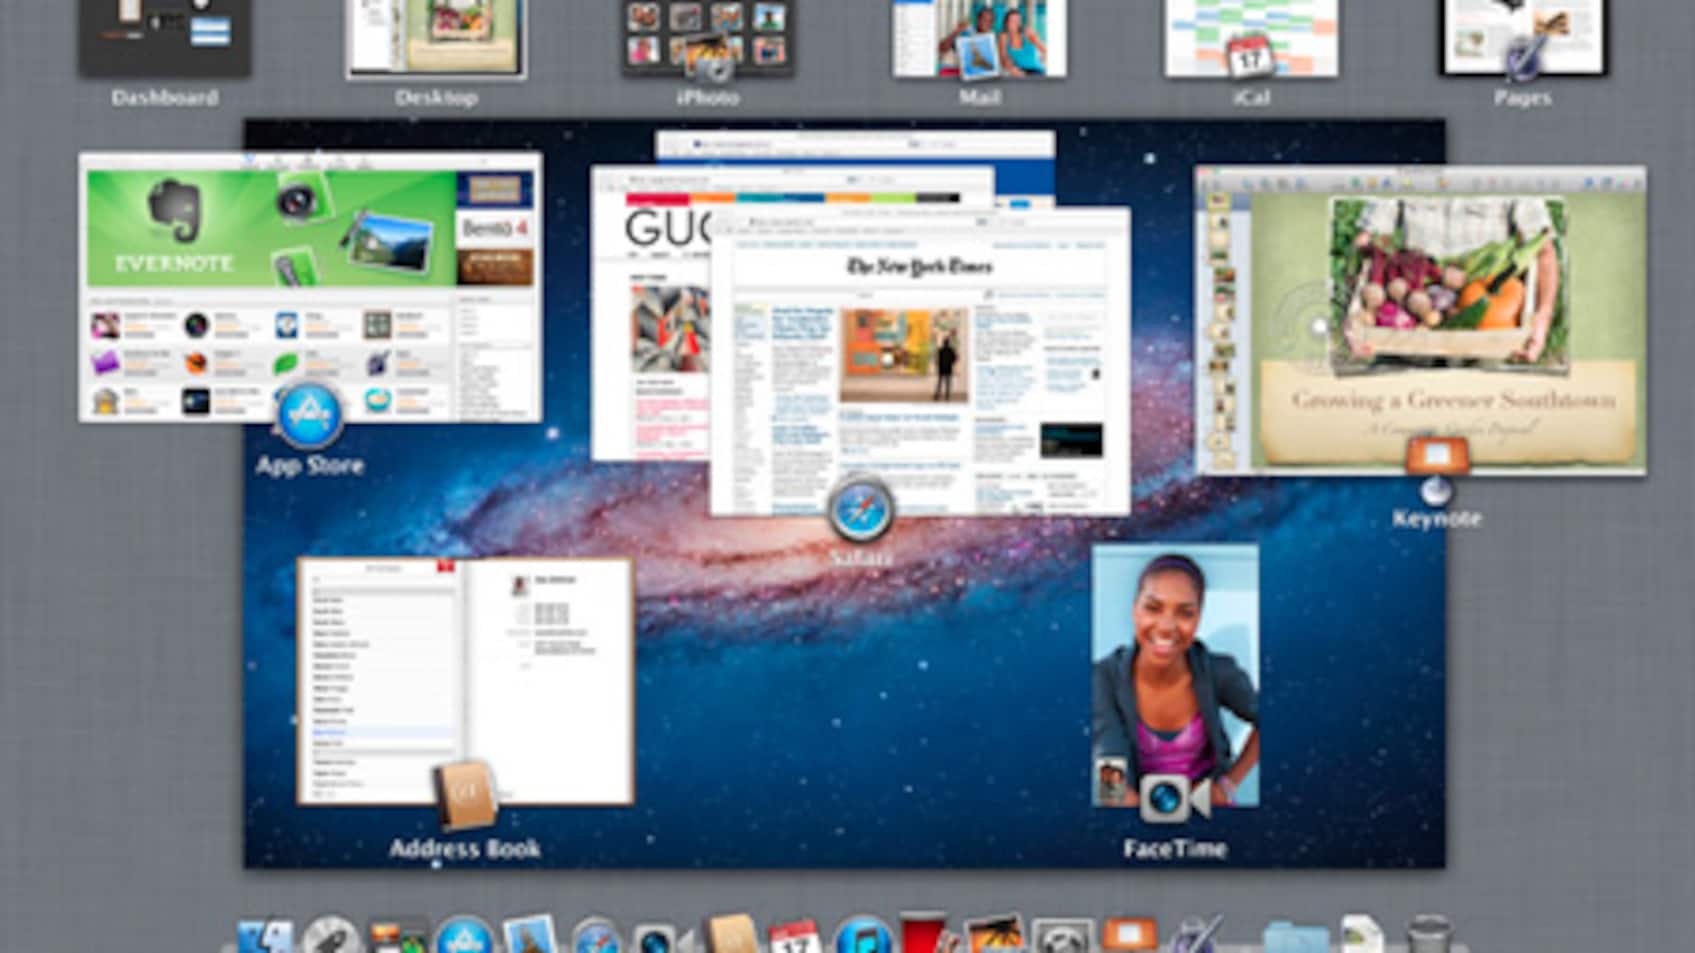Click the Dashboard label text
1695x953 pixels.
[165, 97]
